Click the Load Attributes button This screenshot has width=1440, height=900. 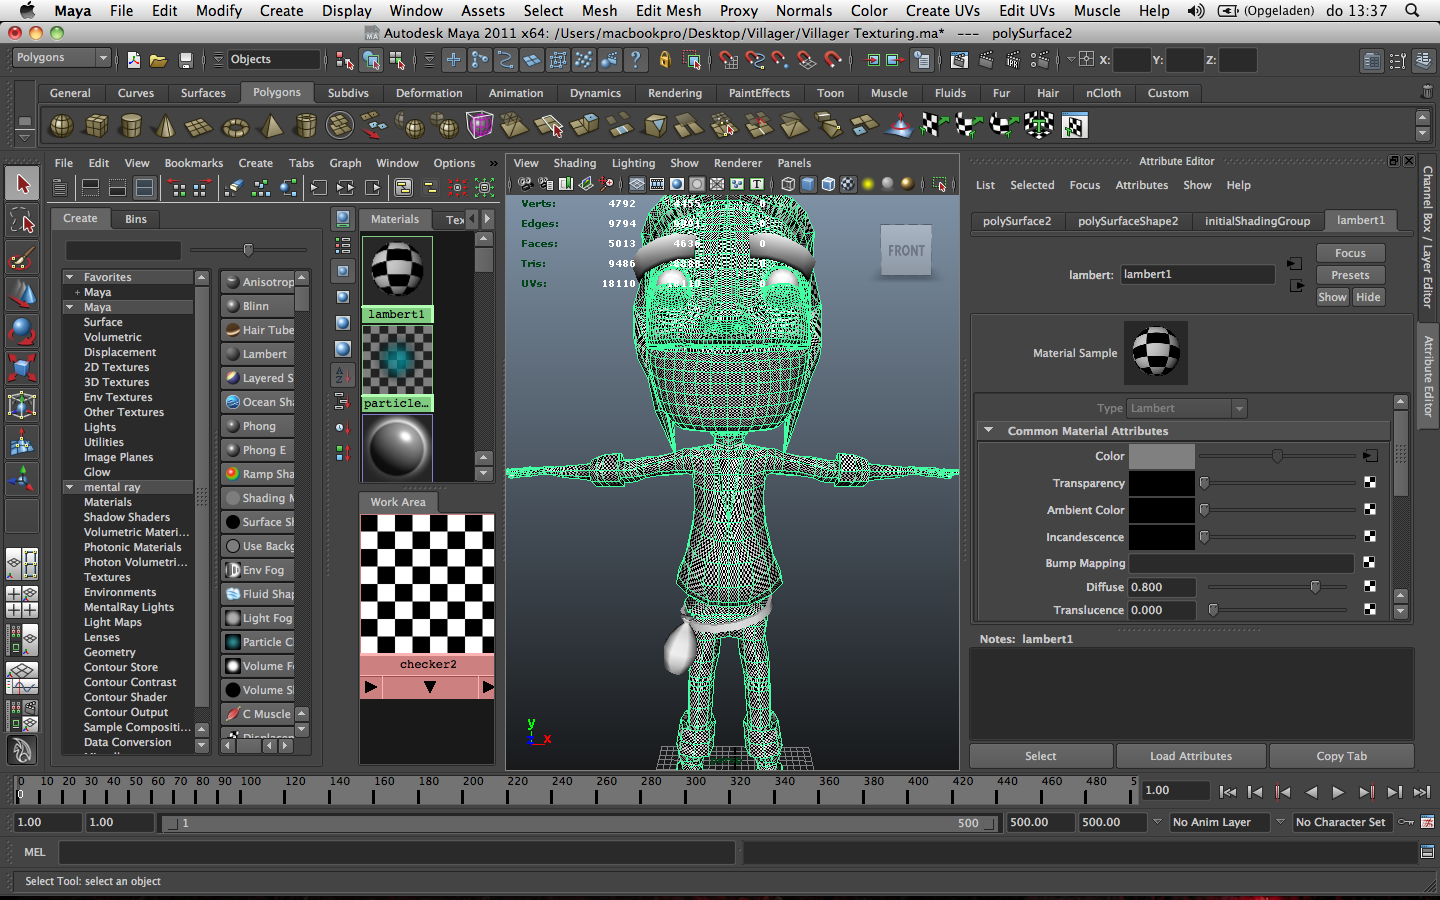click(x=1190, y=756)
